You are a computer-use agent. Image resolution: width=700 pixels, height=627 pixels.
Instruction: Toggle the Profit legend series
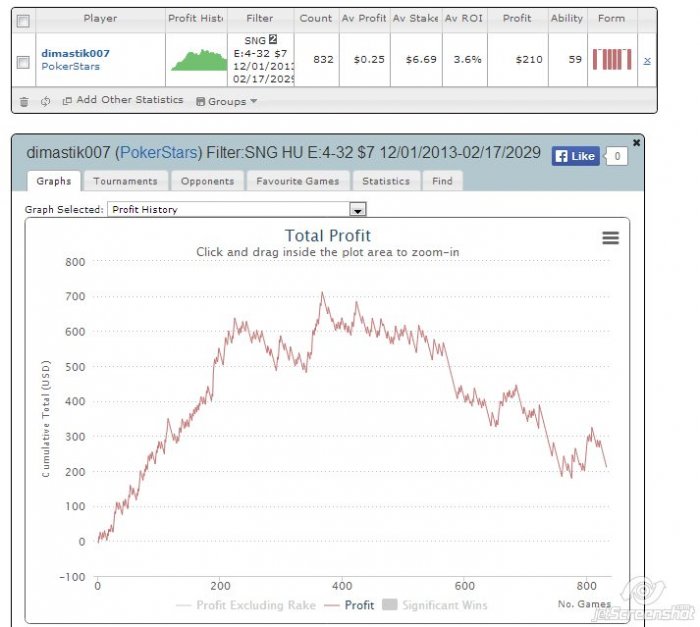coord(349,605)
